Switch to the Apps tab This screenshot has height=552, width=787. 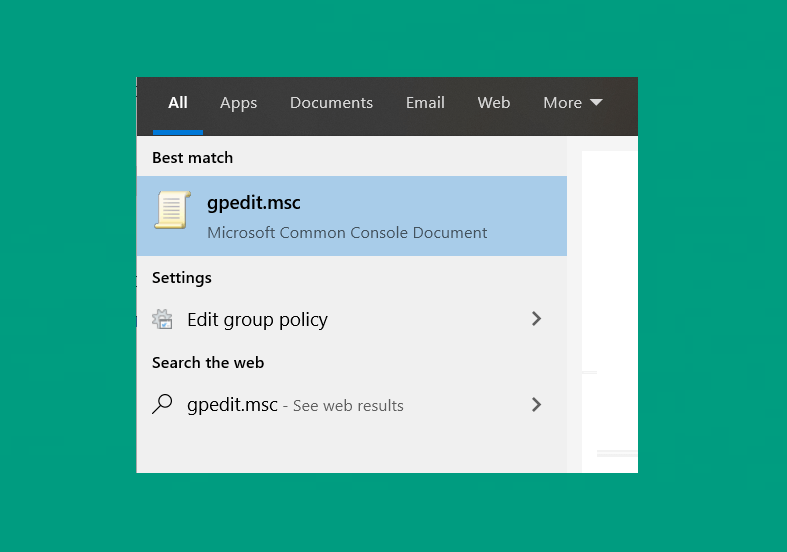pos(238,103)
